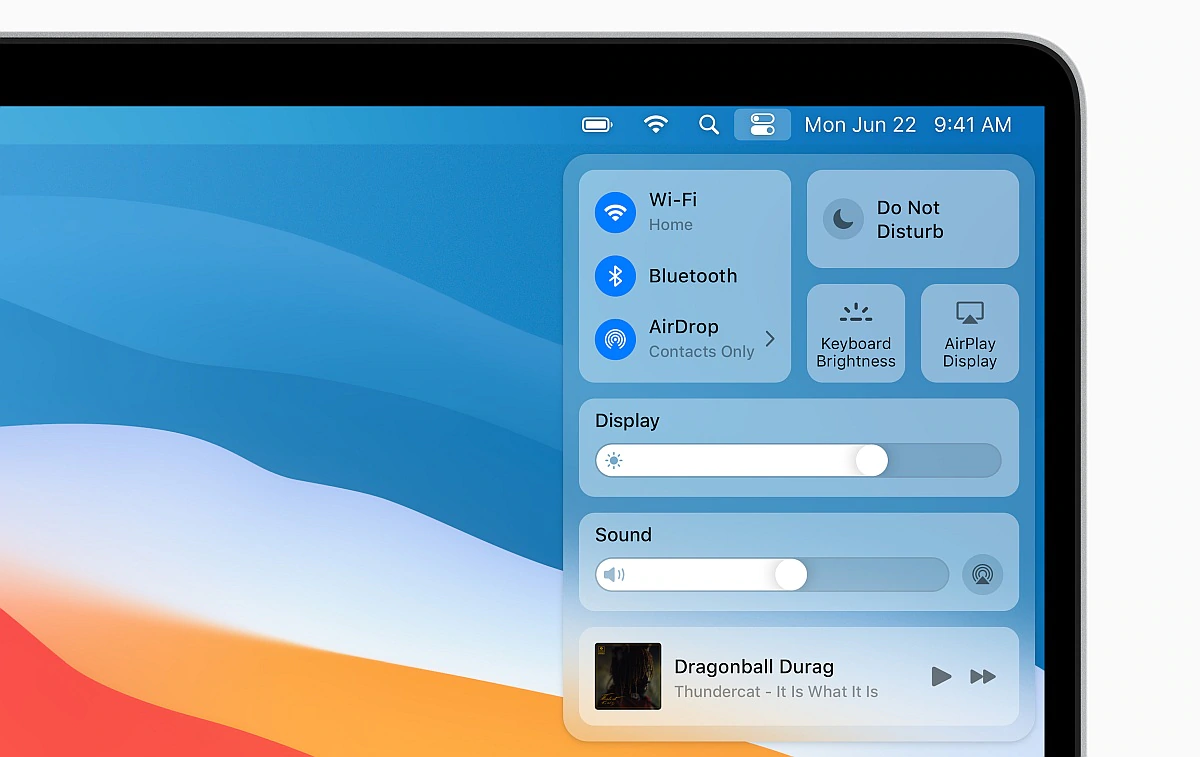Viewport: 1200px width, 757px height.
Task: Open Control Center from the menu bar
Action: [x=763, y=124]
